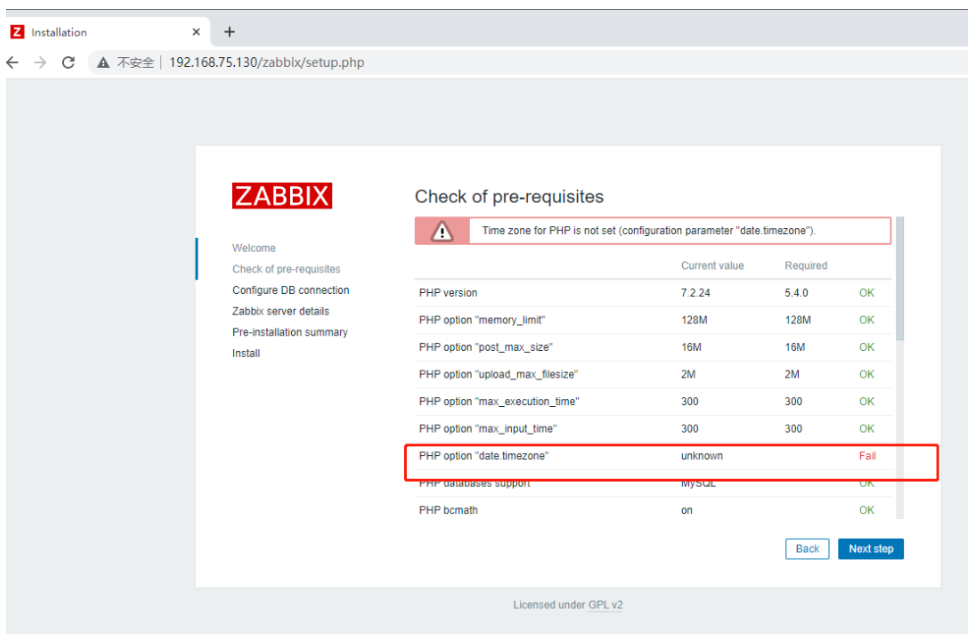The image size is (979, 642).
Task: Click the Back button
Action: pos(807,549)
